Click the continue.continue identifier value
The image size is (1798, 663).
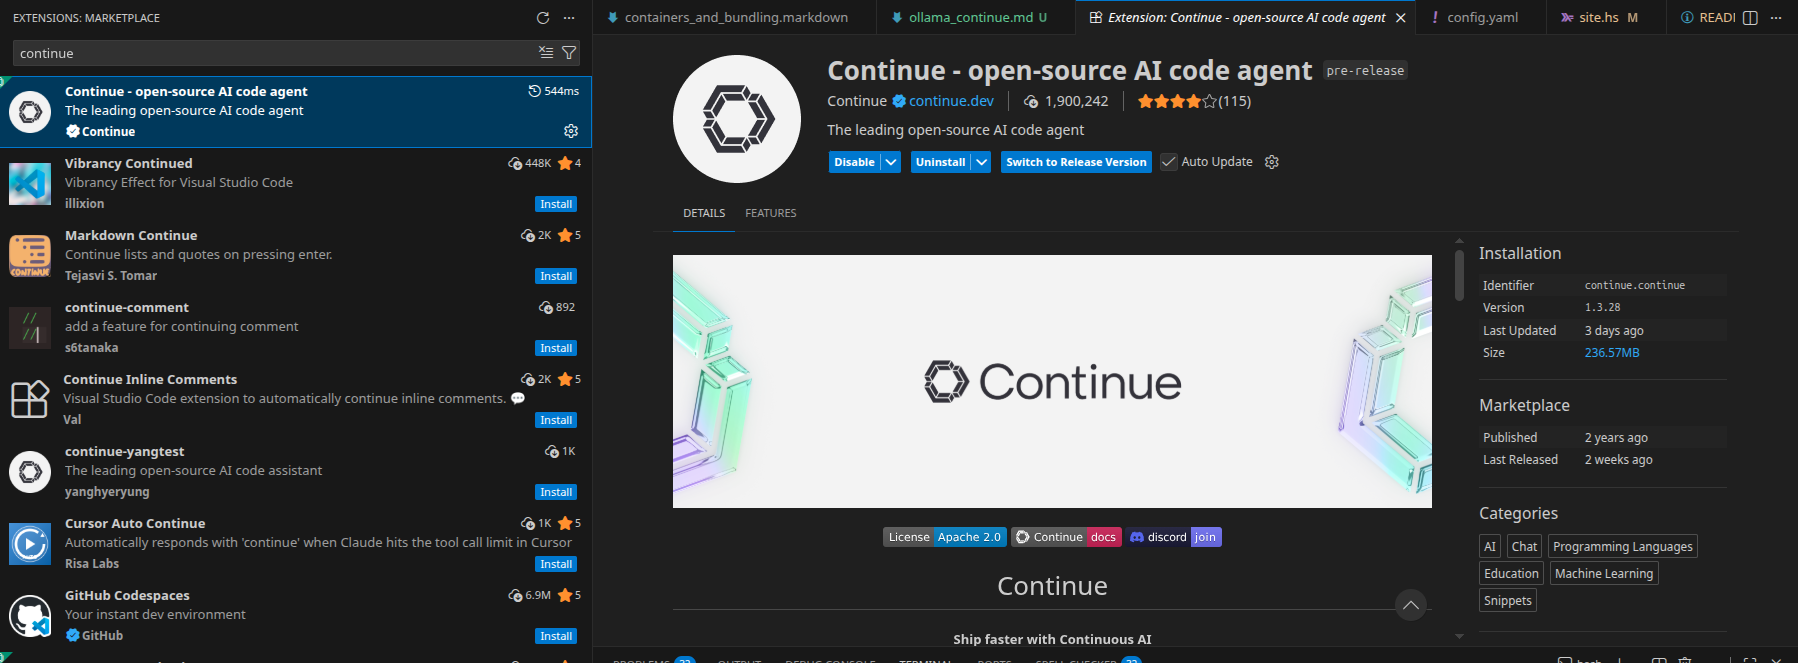(1635, 285)
